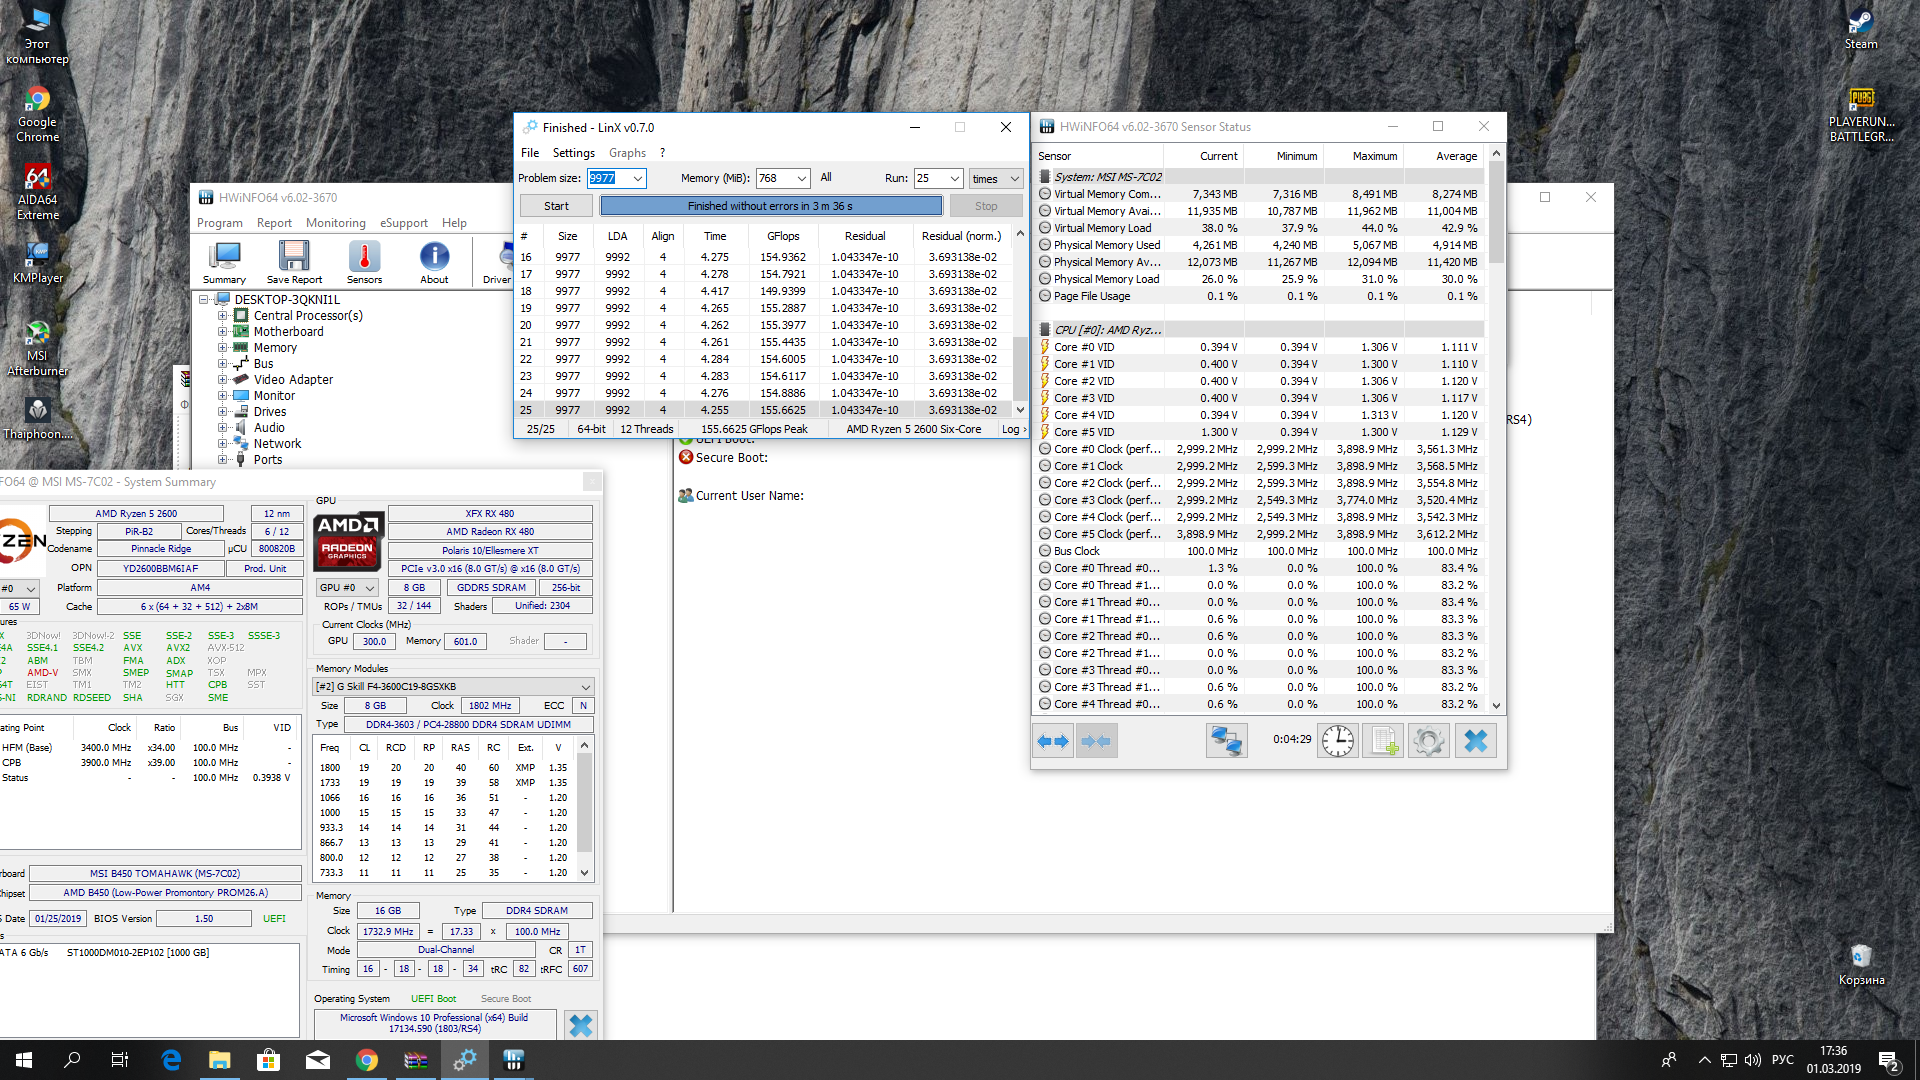Open sensor settings gear icon
The image size is (1920, 1080).
1428,741
